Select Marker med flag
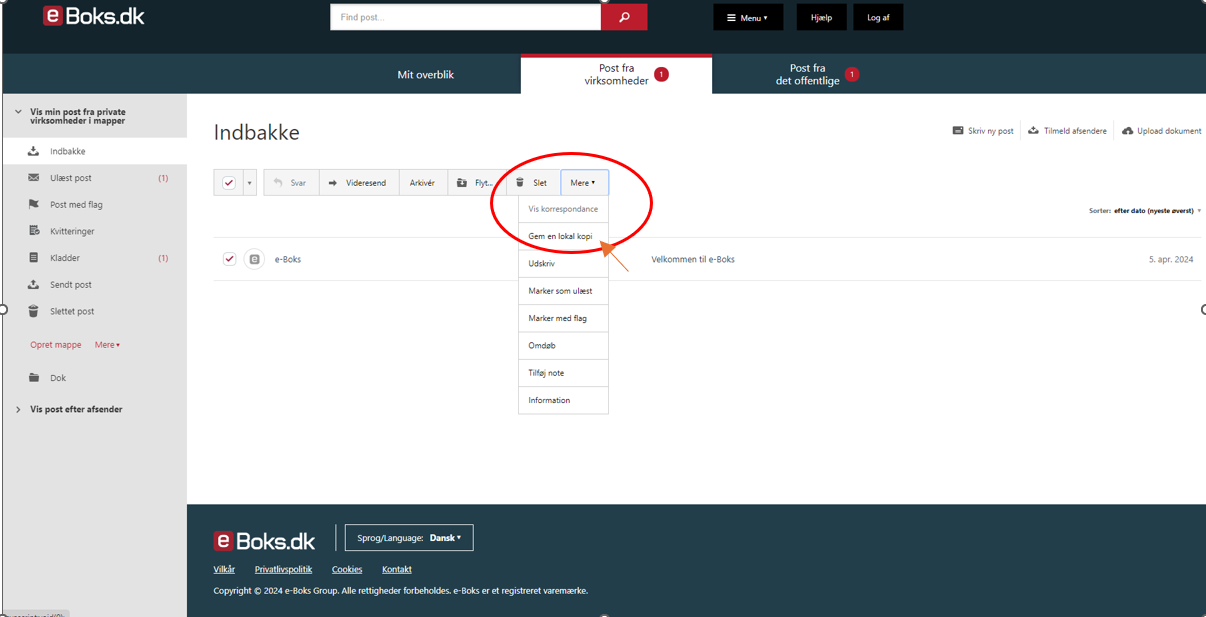 (x=563, y=318)
